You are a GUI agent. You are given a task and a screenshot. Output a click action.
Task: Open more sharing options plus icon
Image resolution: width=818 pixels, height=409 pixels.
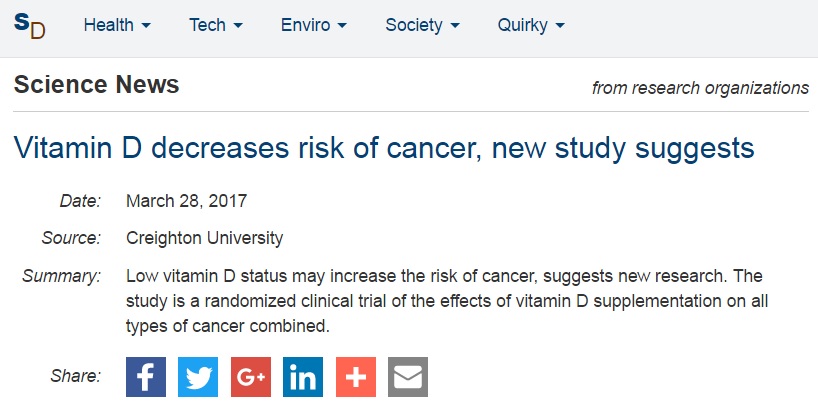click(x=355, y=376)
